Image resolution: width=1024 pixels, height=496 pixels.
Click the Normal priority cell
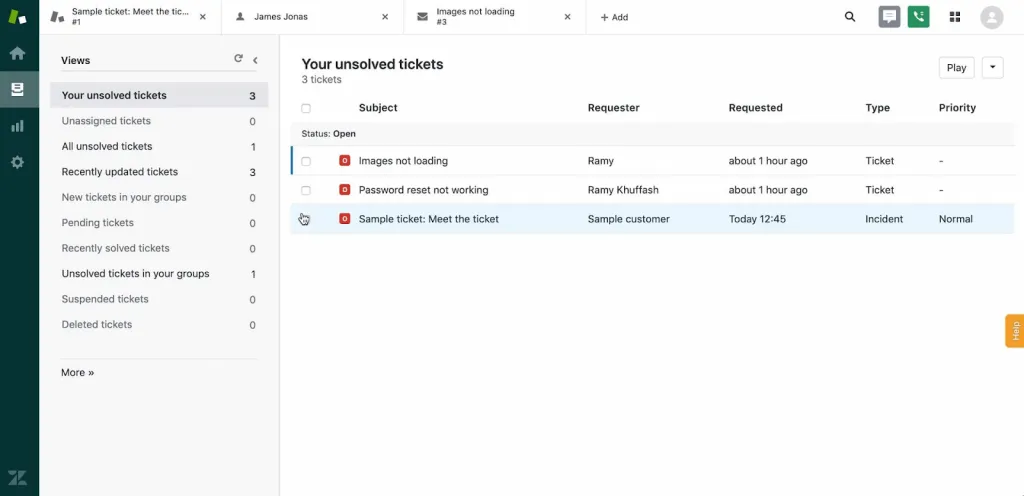point(955,219)
